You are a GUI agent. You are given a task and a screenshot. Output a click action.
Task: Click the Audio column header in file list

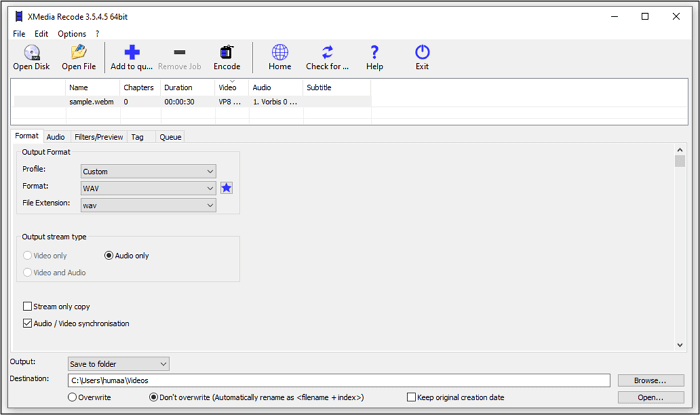(x=276, y=87)
